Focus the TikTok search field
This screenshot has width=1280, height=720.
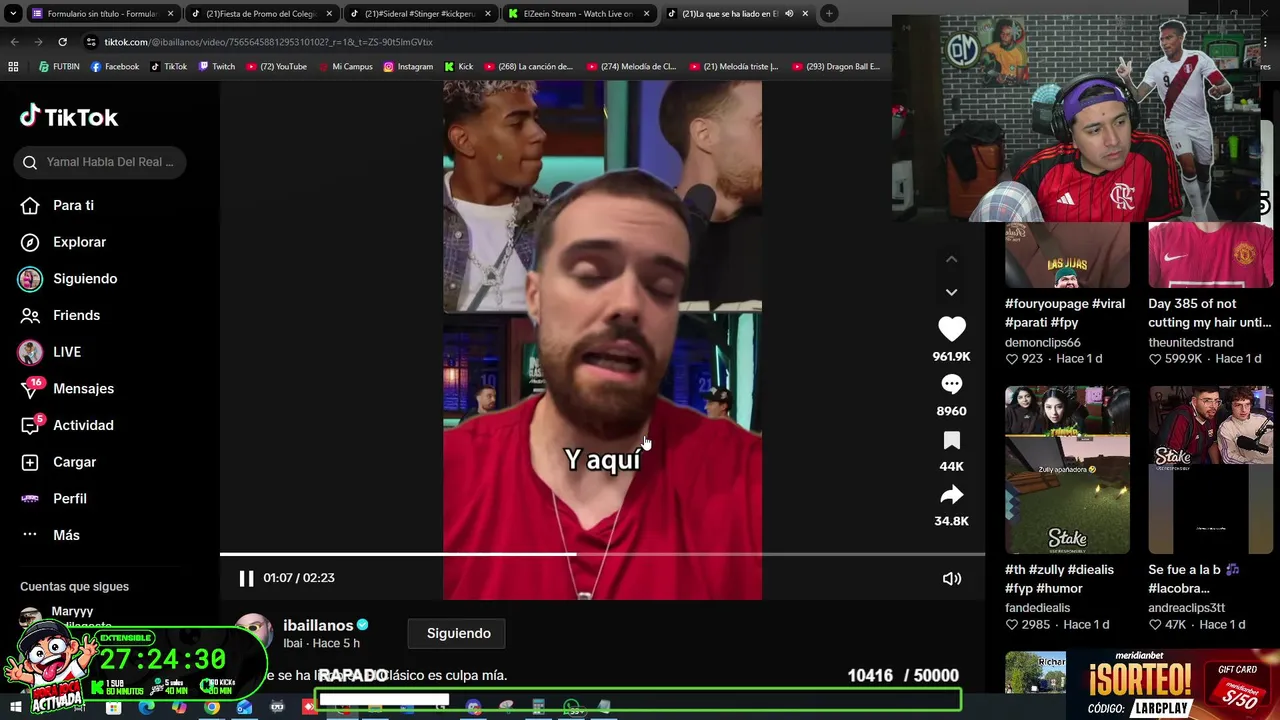point(100,162)
